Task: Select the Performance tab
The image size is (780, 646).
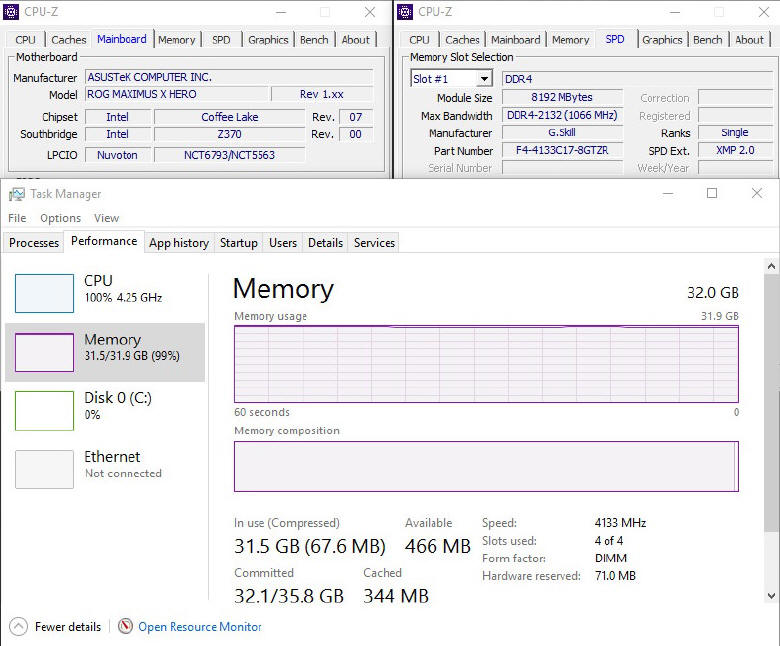Action: (x=104, y=241)
